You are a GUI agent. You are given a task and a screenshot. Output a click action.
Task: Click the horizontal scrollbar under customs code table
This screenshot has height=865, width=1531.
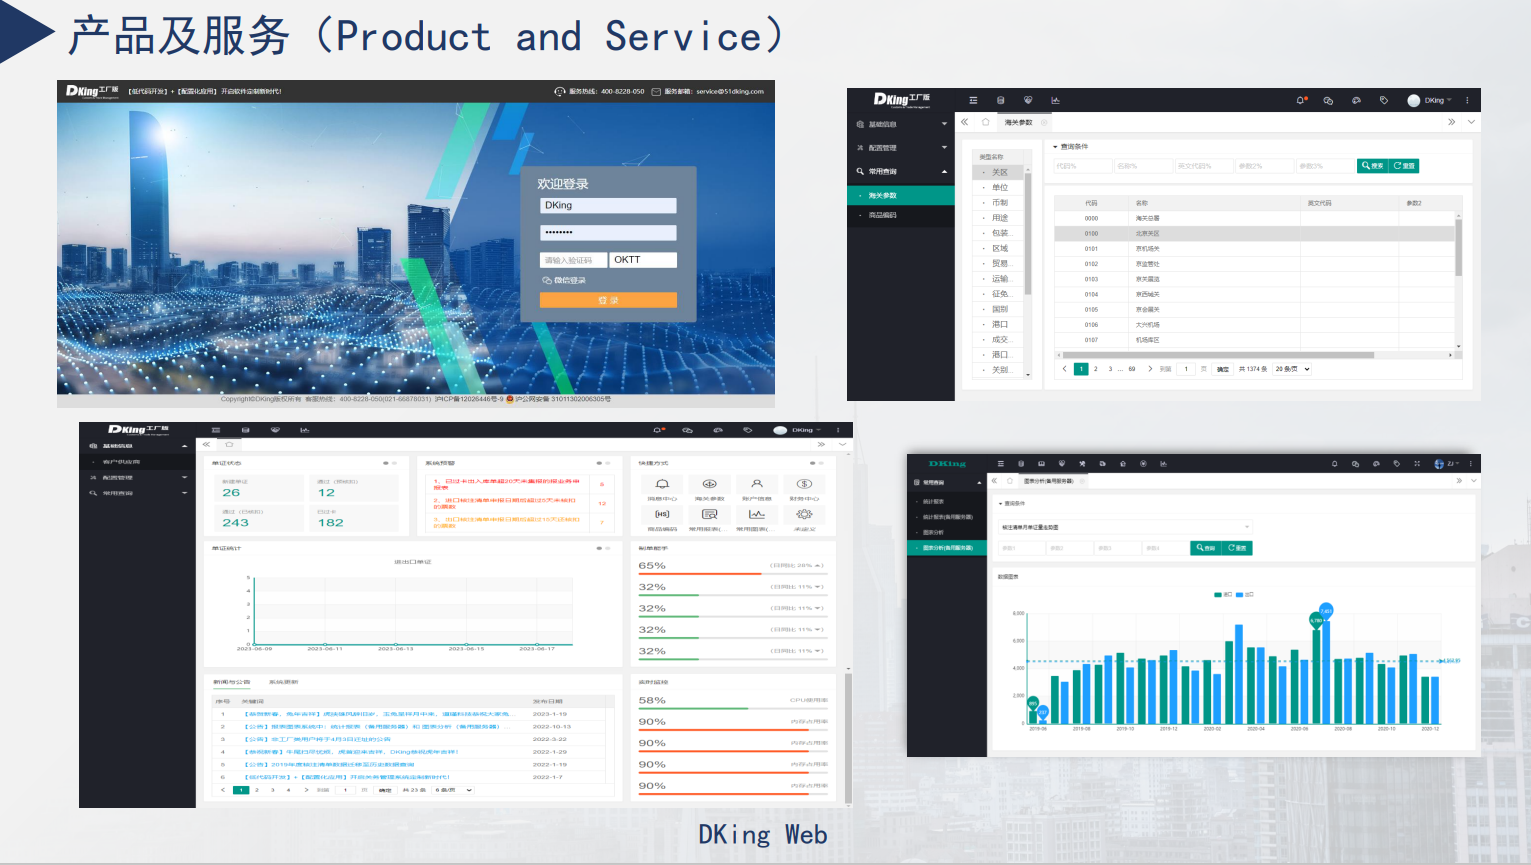pyautogui.click(x=1220, y=355)
